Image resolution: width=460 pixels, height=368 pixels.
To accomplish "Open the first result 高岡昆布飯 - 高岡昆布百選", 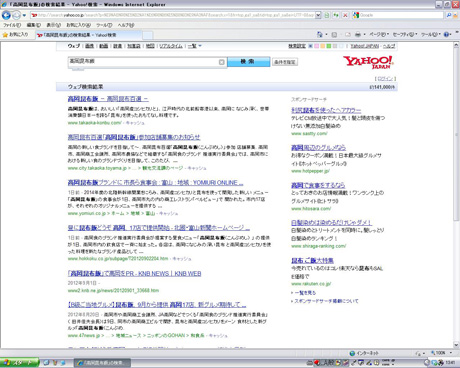I will click(108, 99).
